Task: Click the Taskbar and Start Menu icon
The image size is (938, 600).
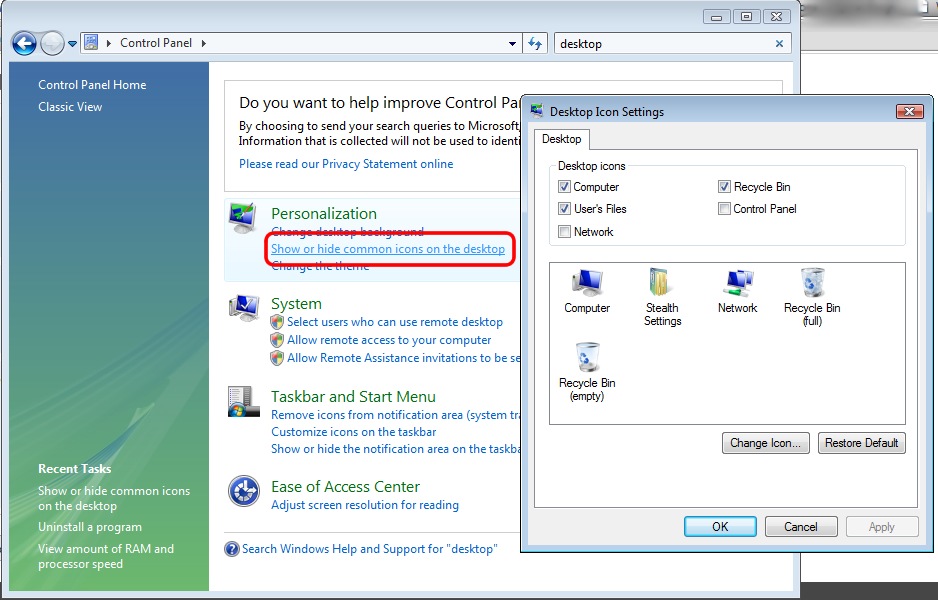Action: (243, 401)
